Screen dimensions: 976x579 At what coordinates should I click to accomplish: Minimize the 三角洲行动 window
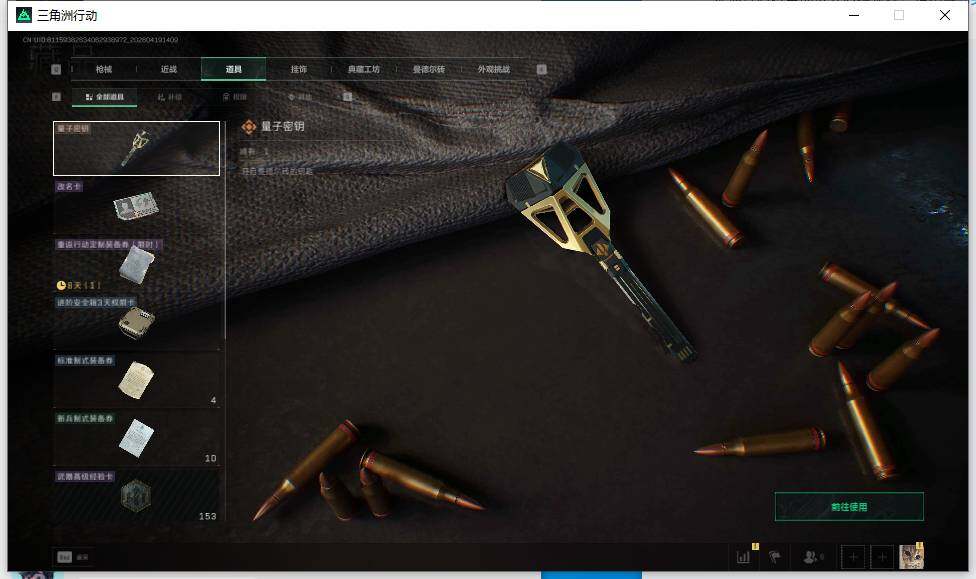tap(854, 15)
